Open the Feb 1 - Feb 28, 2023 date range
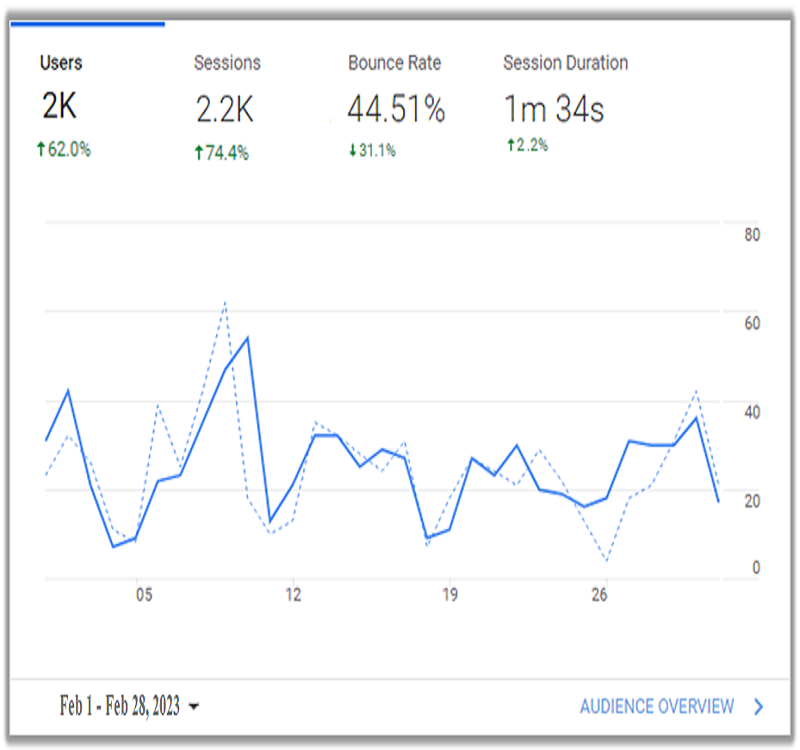800x750 pixels. tap(120, 707)
